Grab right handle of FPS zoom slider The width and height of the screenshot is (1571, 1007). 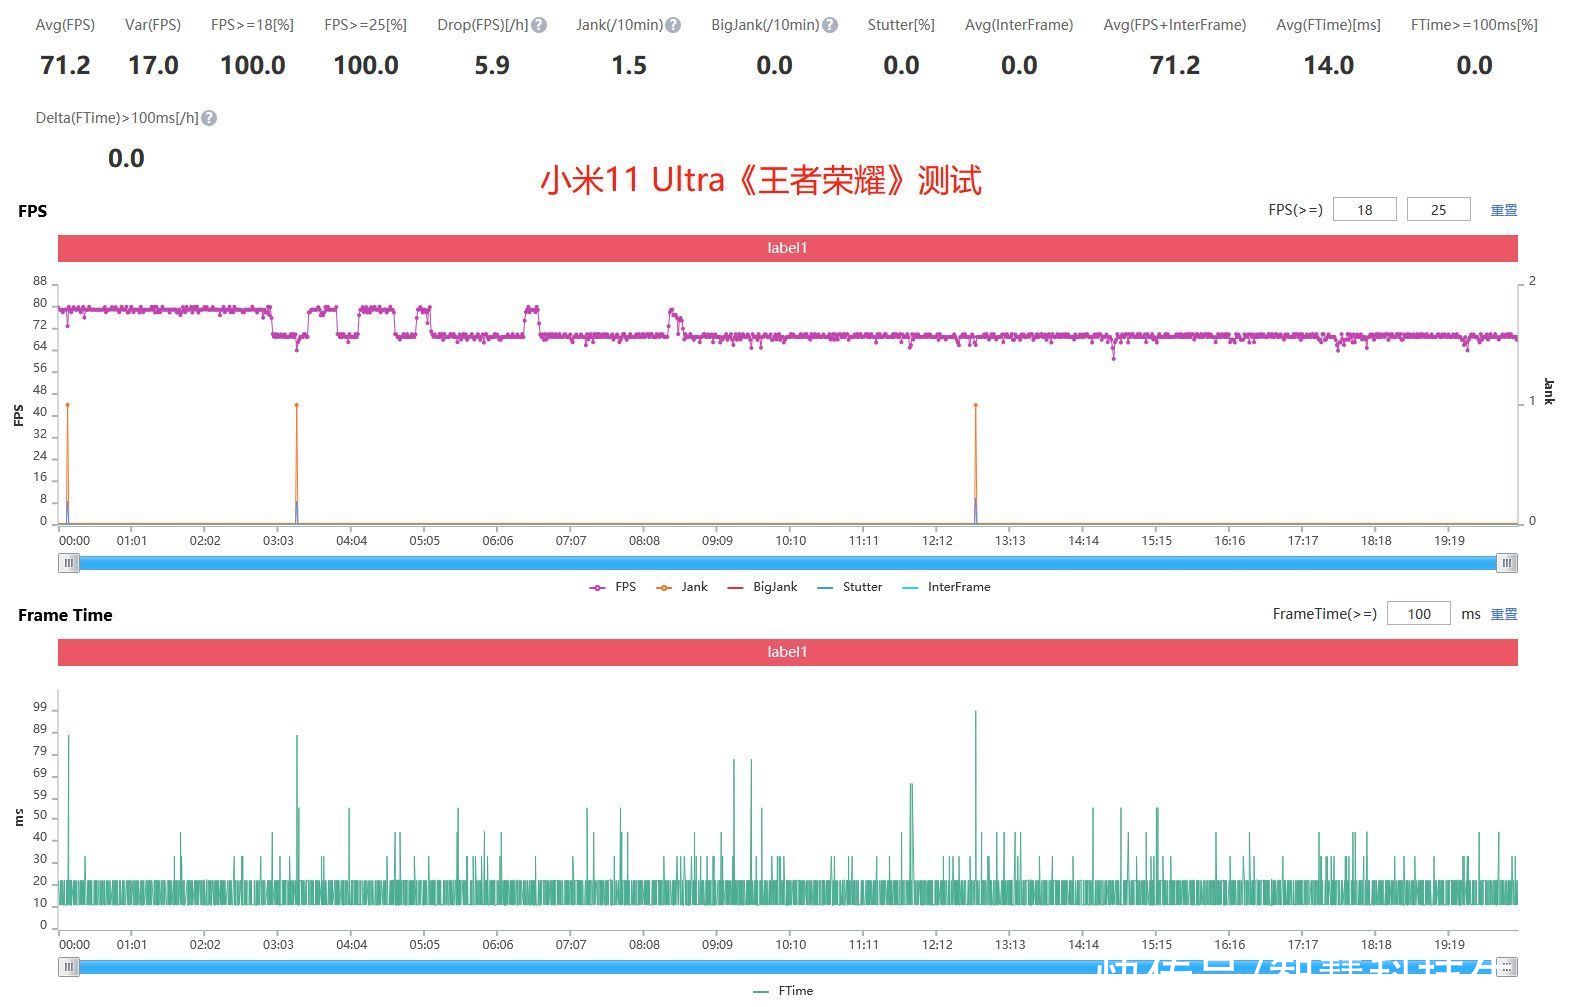[1507, 563]
